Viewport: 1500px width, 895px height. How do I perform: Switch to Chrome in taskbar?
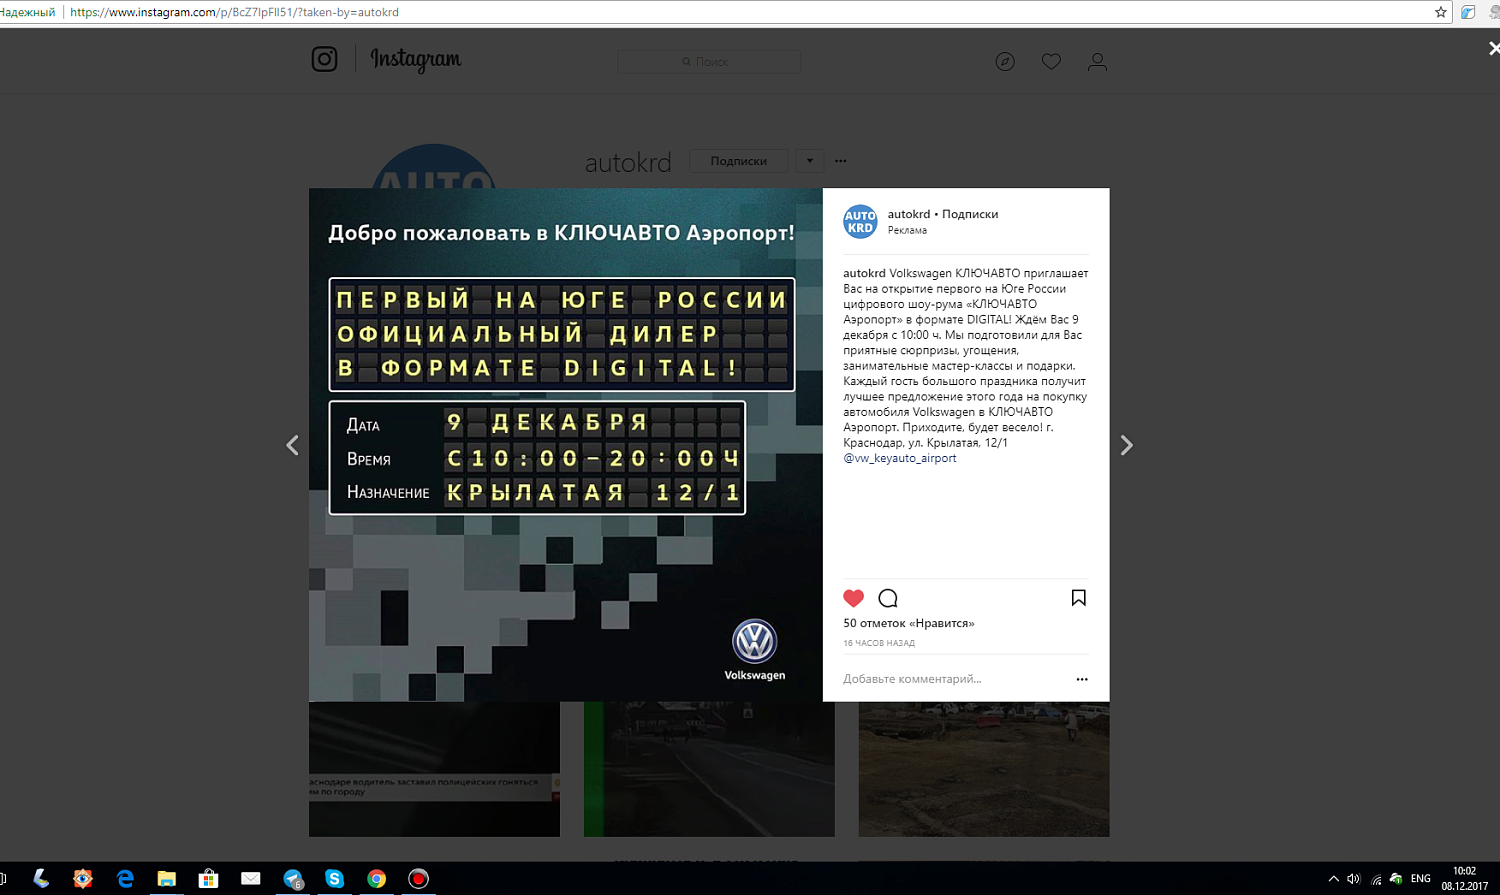pos(377,878)
